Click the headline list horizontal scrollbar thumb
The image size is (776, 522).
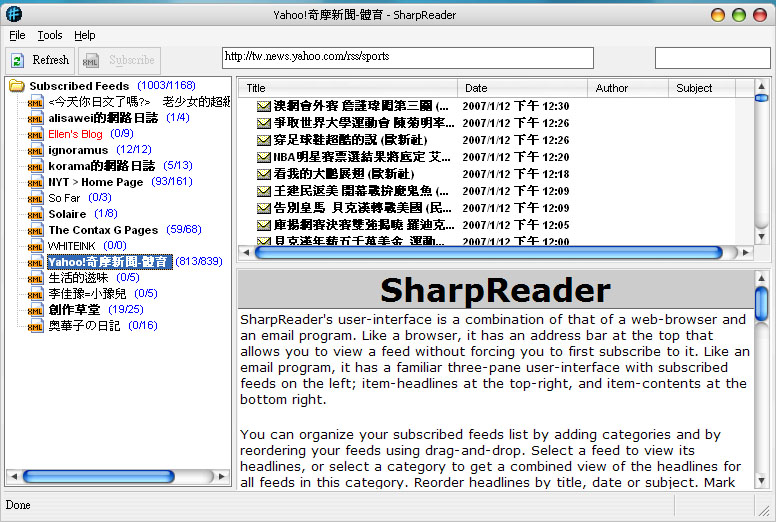[x=488, y=252]
